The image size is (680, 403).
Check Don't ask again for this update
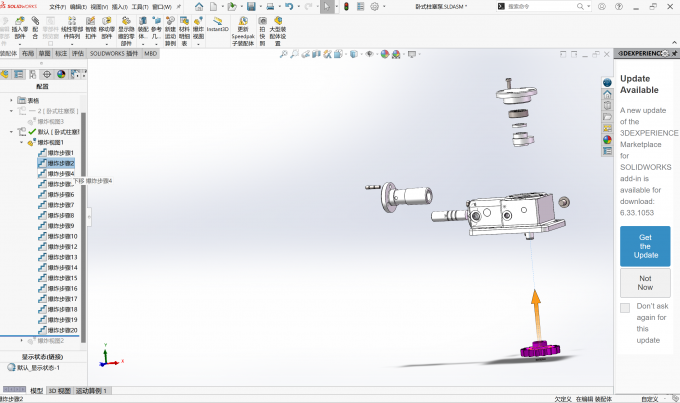click(x=625, y=308)
